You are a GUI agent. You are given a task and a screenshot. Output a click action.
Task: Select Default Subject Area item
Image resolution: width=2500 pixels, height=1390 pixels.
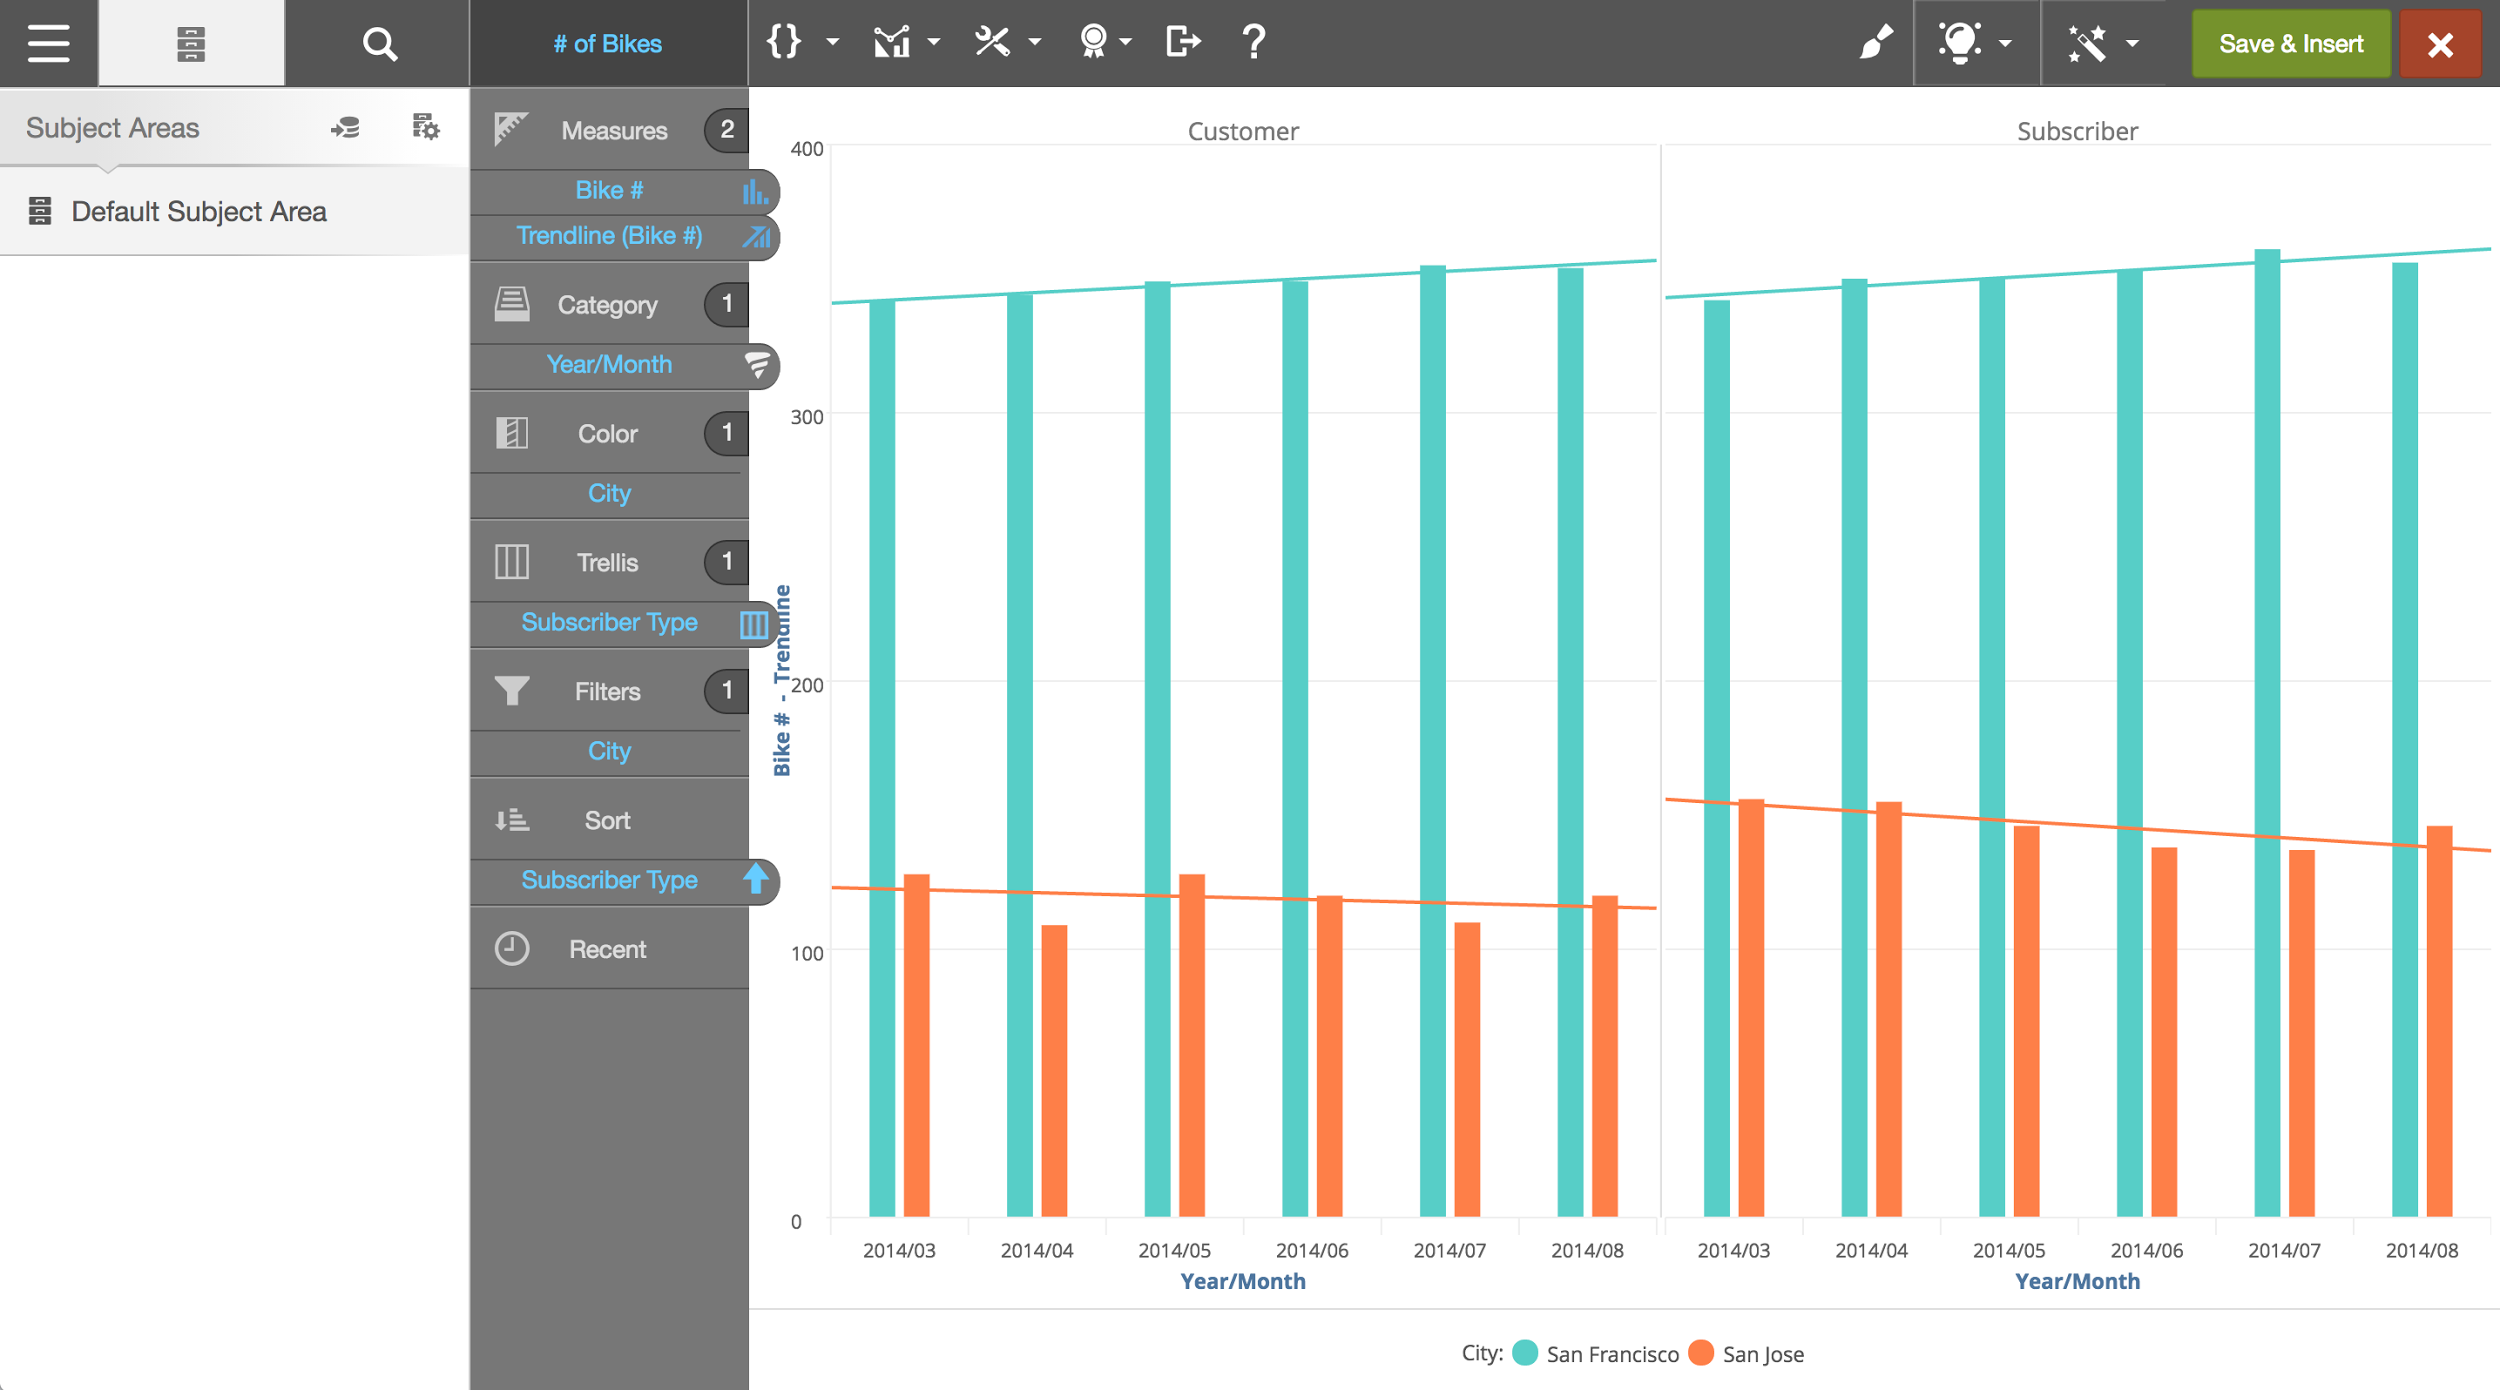198,211
